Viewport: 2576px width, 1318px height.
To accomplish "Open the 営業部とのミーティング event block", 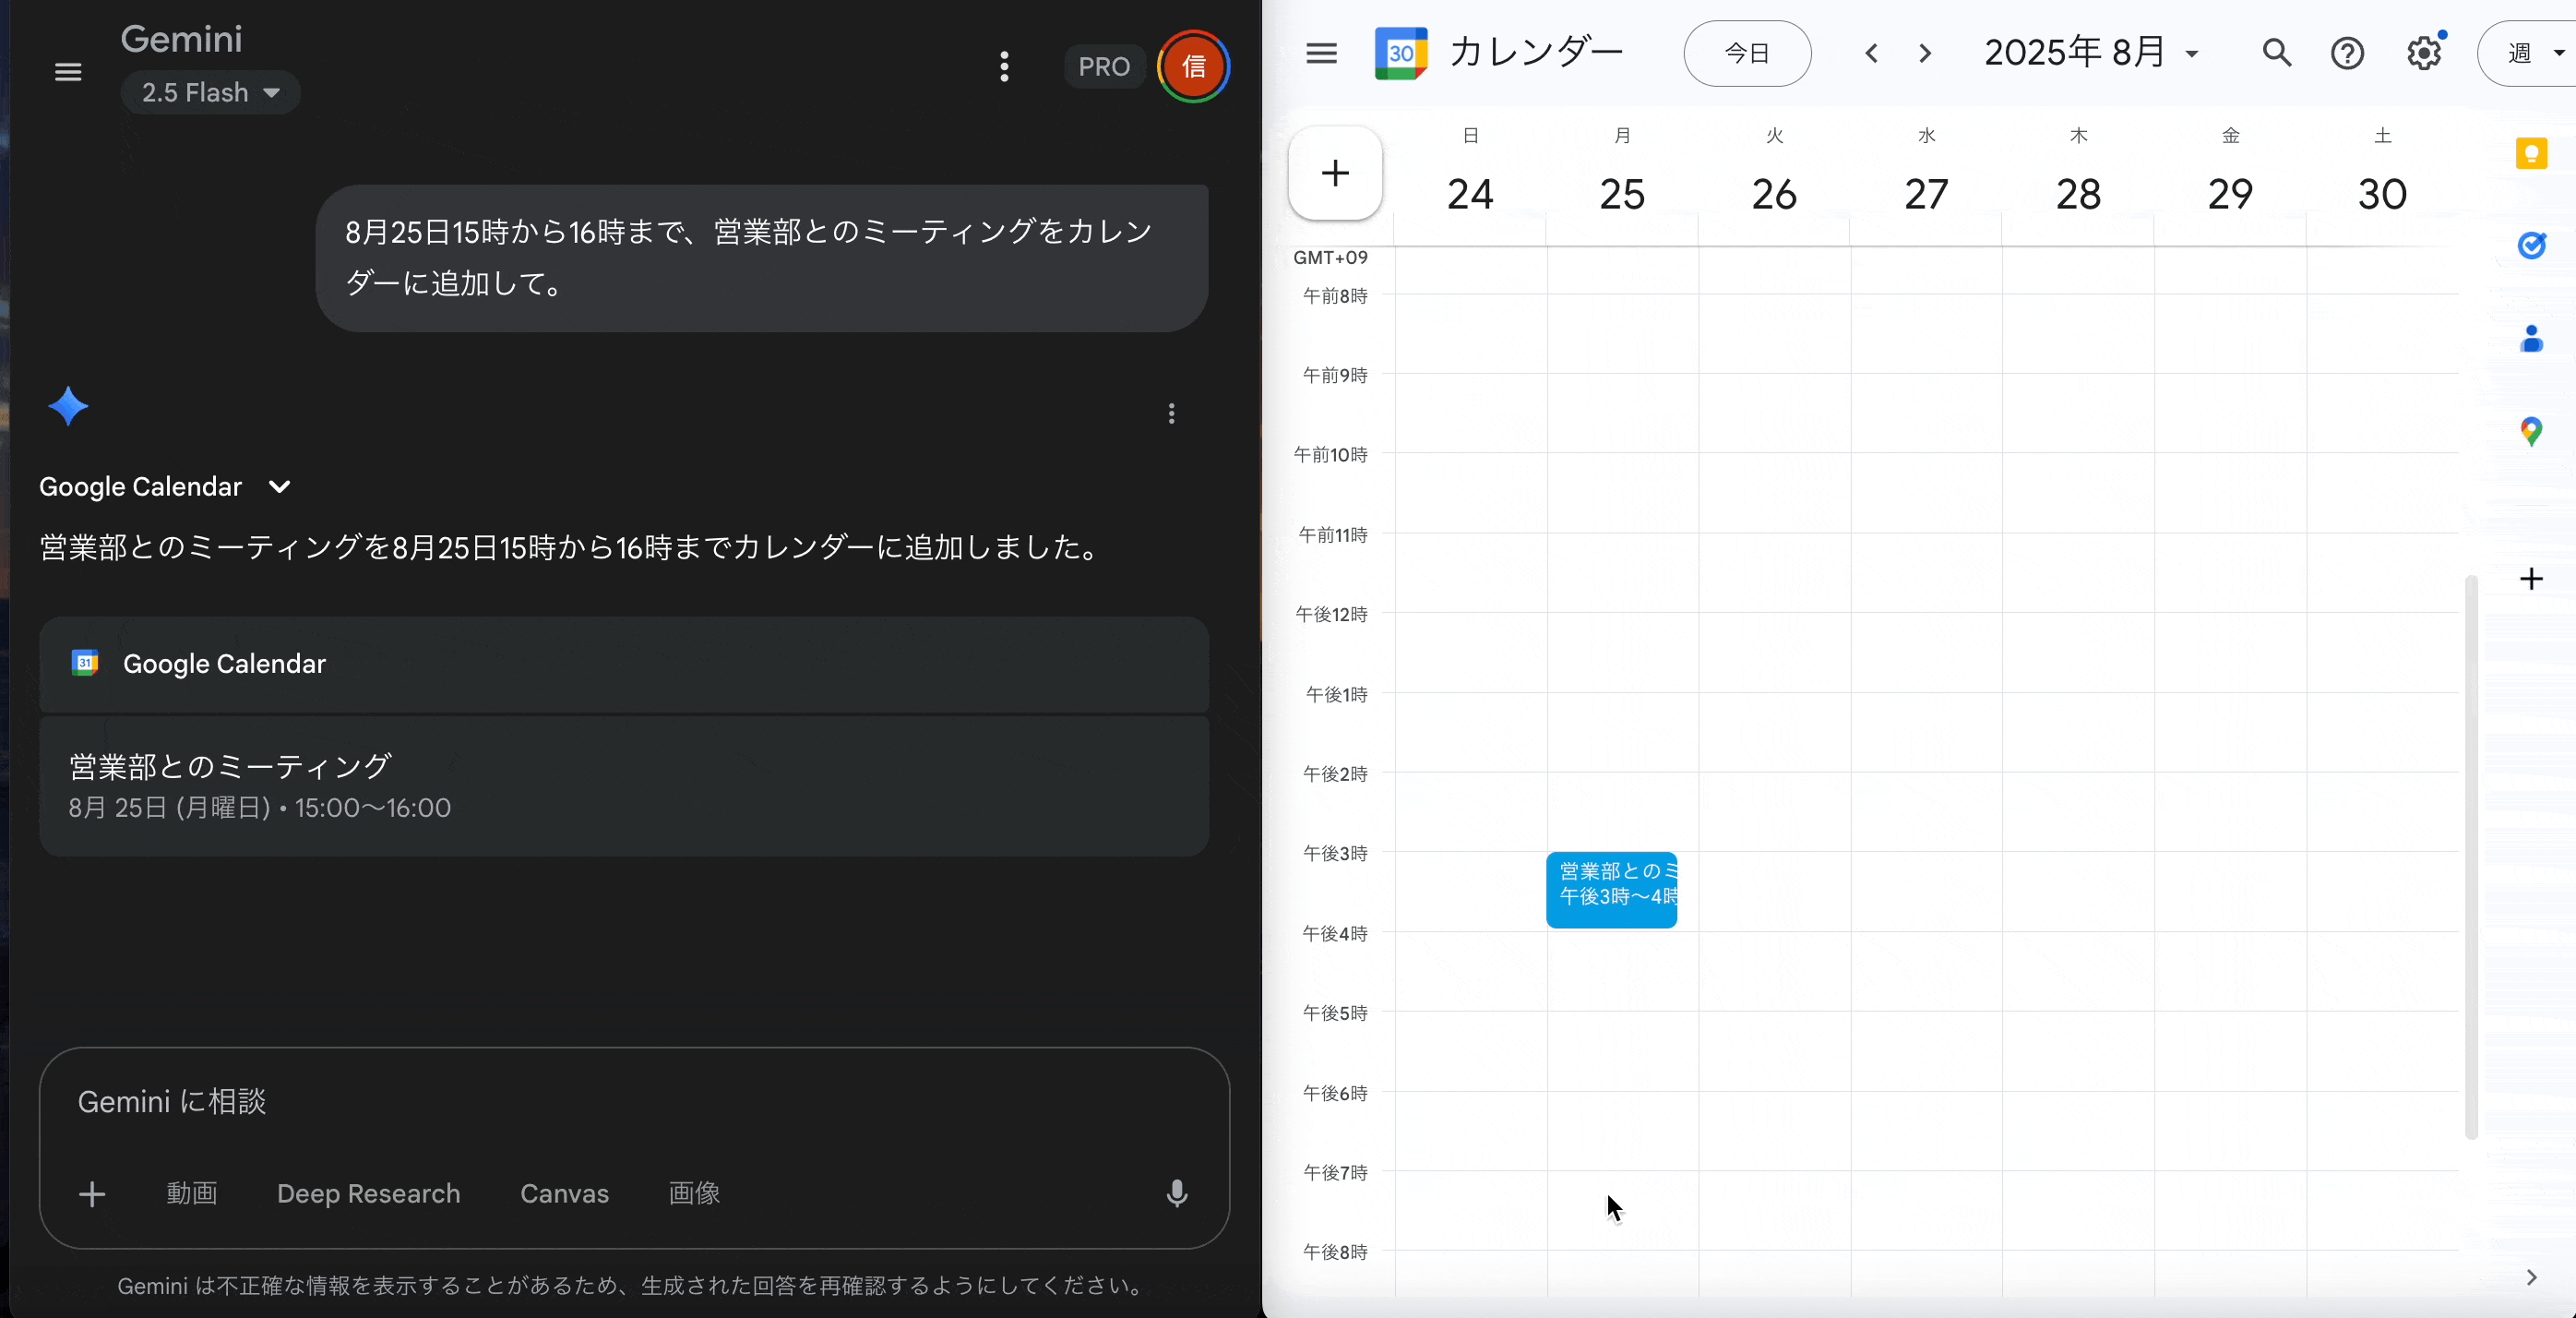I will coord(1611,889).
